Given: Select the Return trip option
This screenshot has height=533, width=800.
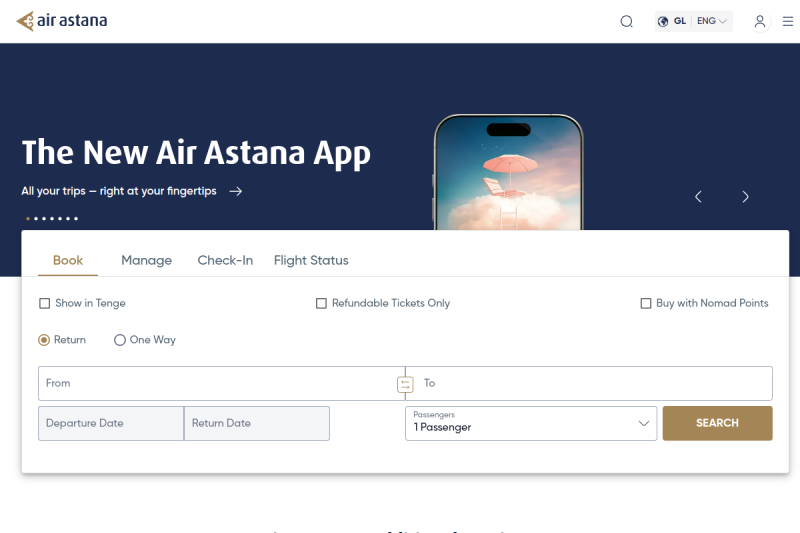Looking at the screenshot, I should [x=44, y=340].
